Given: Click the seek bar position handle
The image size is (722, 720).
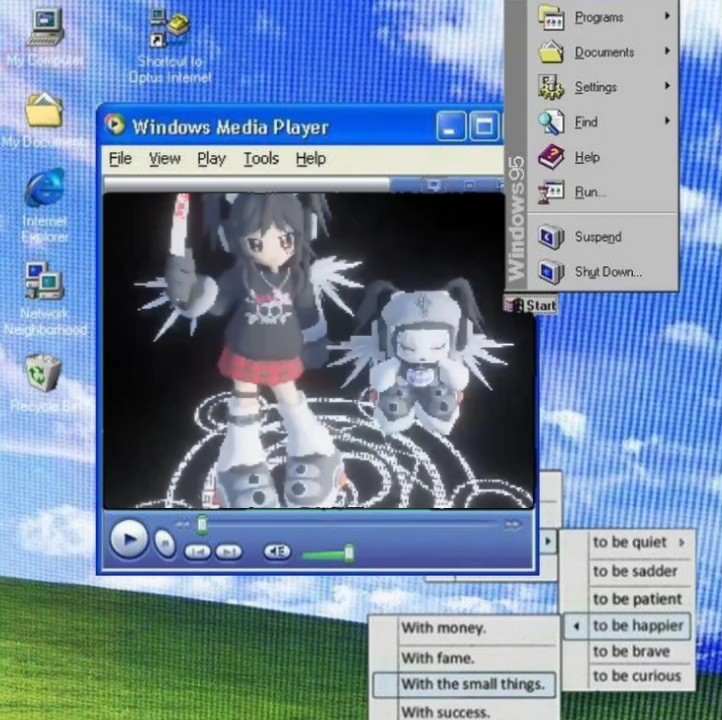Looking at the screenshot, I should pos(202,524).
